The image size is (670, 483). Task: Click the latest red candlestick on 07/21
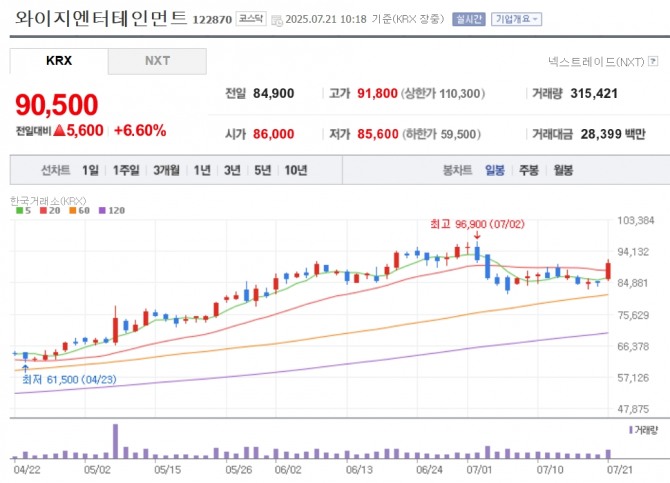coord(608,270)
